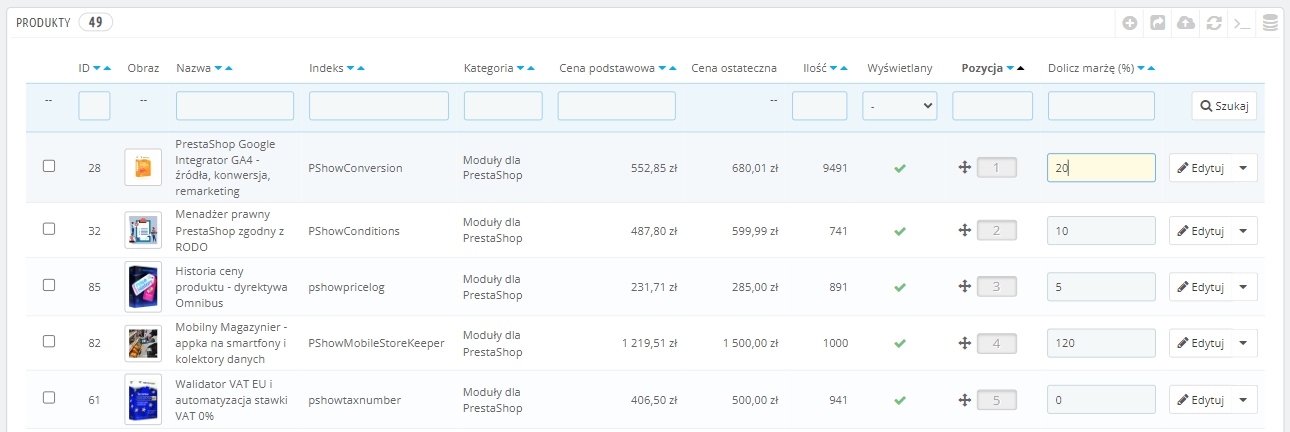Toggle displayed status of pshowpricelog
The width and height of the screenshot is (1290, 432).
pos(900,287)
